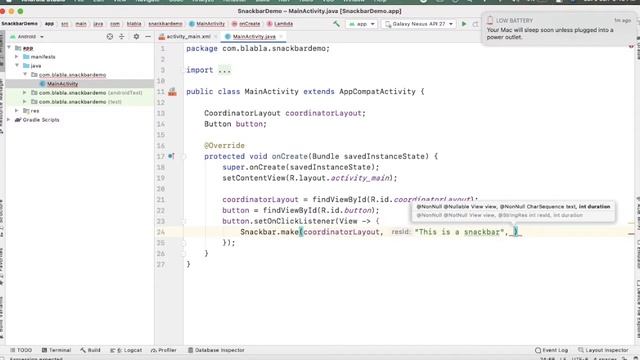This screenshot has width=640, height=360.
Task: Click the MainActivity breadcrumb
Action: coord(207,24)
